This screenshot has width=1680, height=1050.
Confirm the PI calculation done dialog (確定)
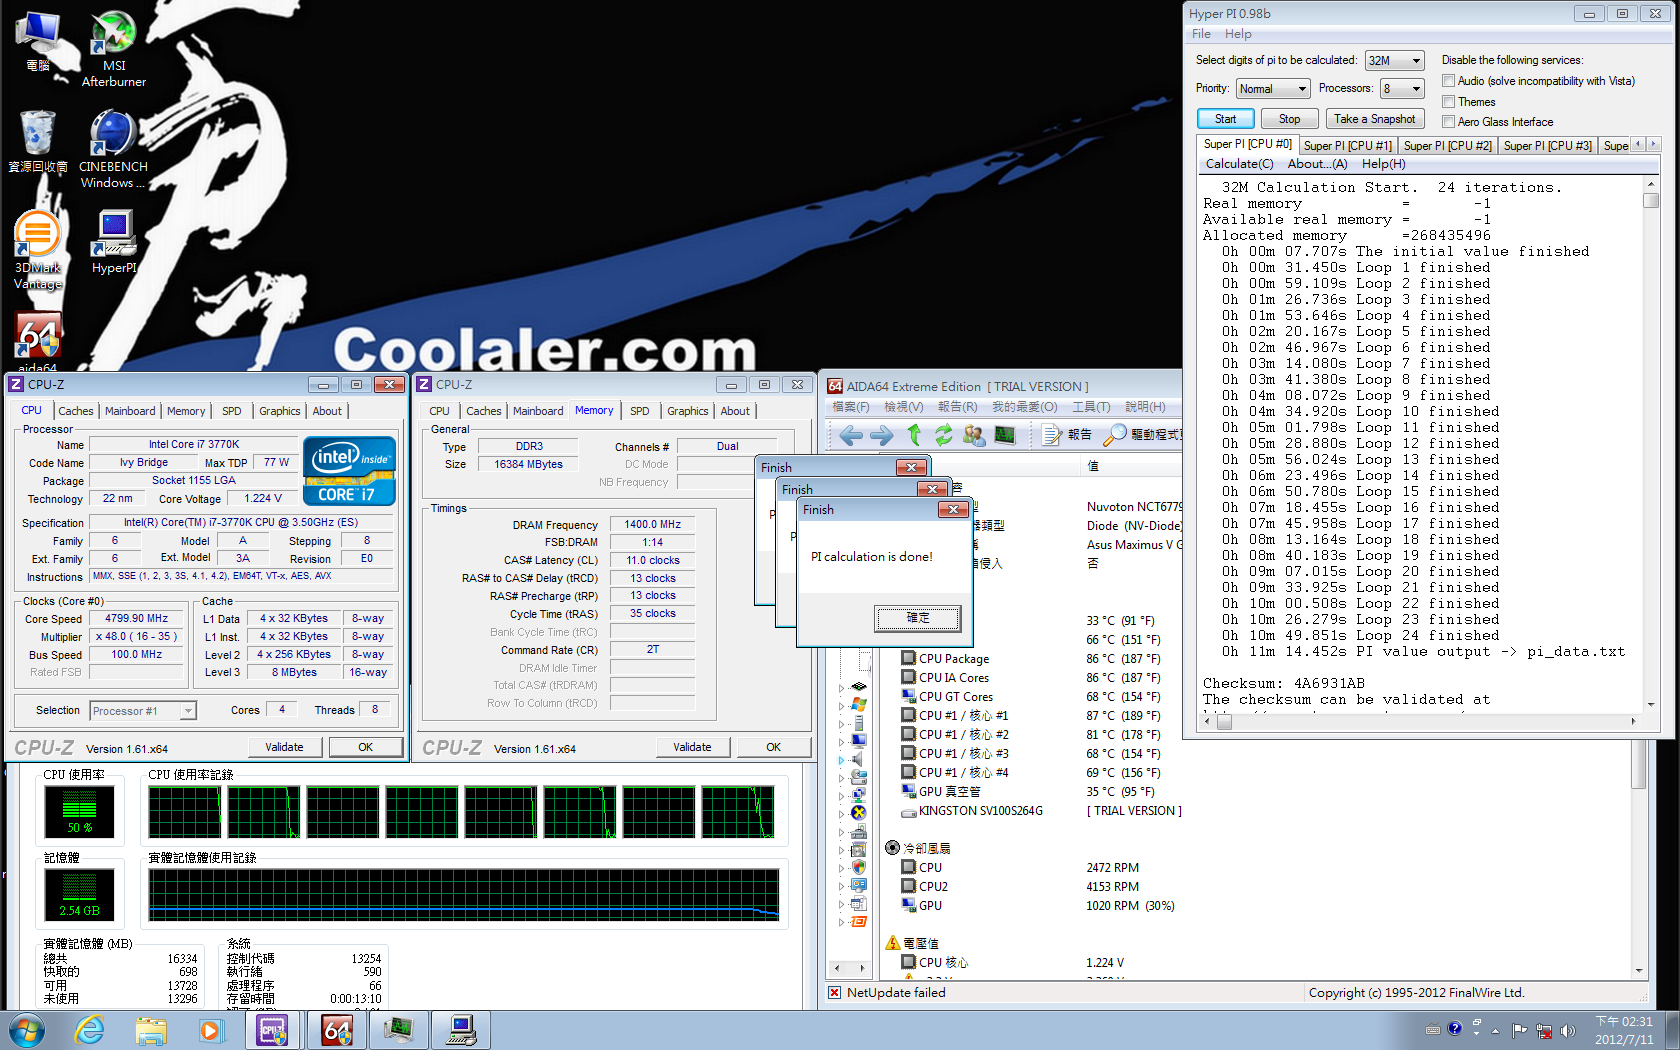tap(918, 618)
